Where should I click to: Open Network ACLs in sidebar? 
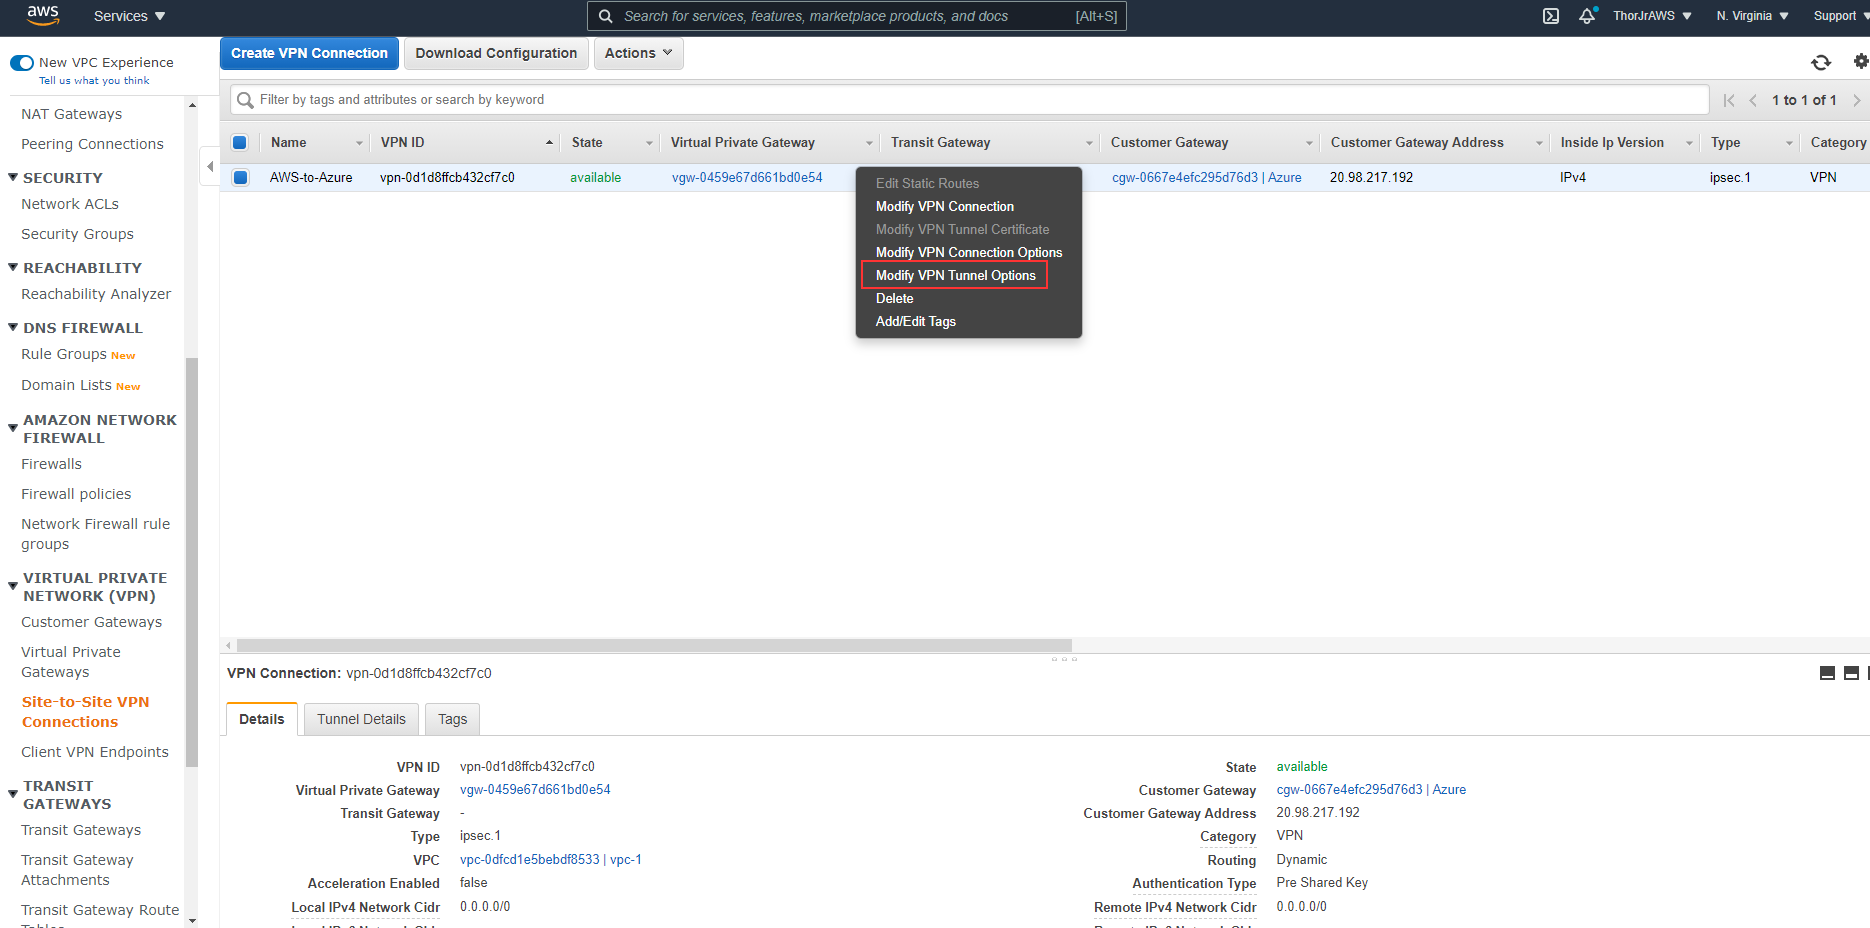70,204
